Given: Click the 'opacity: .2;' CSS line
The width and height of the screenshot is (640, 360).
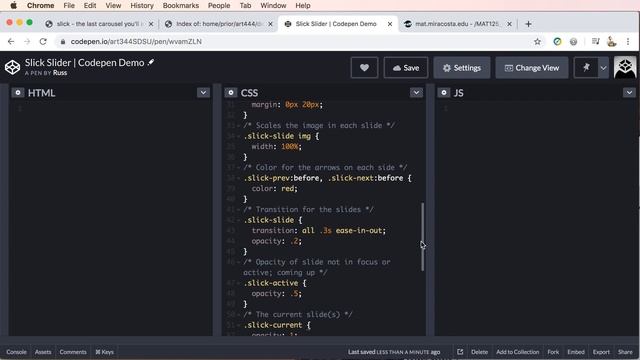Looking at the screenshot, I should [276, 241].
